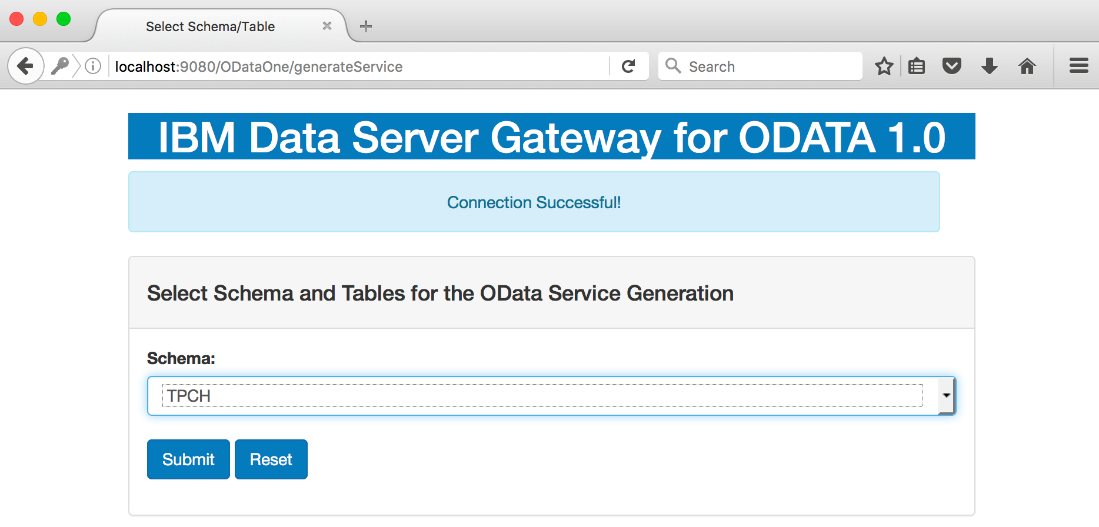Expand the Schema dropdown showing TPCH
Viewport: 1099px width, 527px height.
pyautogui.click(x=551, y=396)
